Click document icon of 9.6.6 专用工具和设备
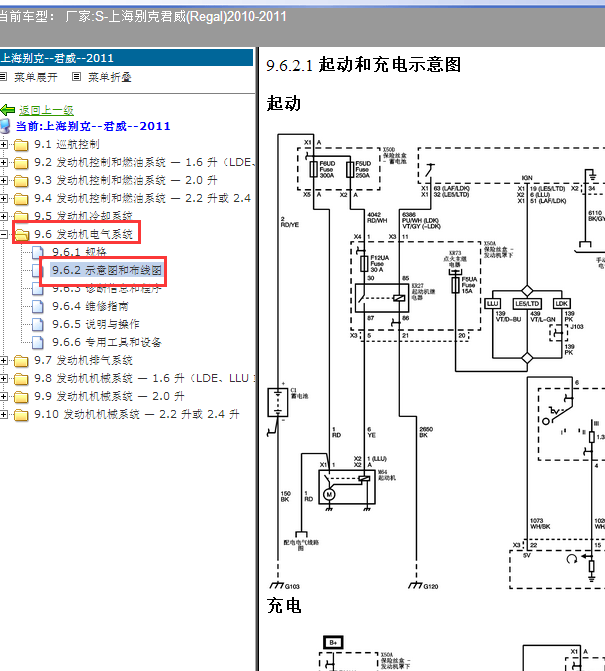The width and height of the screenshot is (605, 671). (x=38, y=342)
